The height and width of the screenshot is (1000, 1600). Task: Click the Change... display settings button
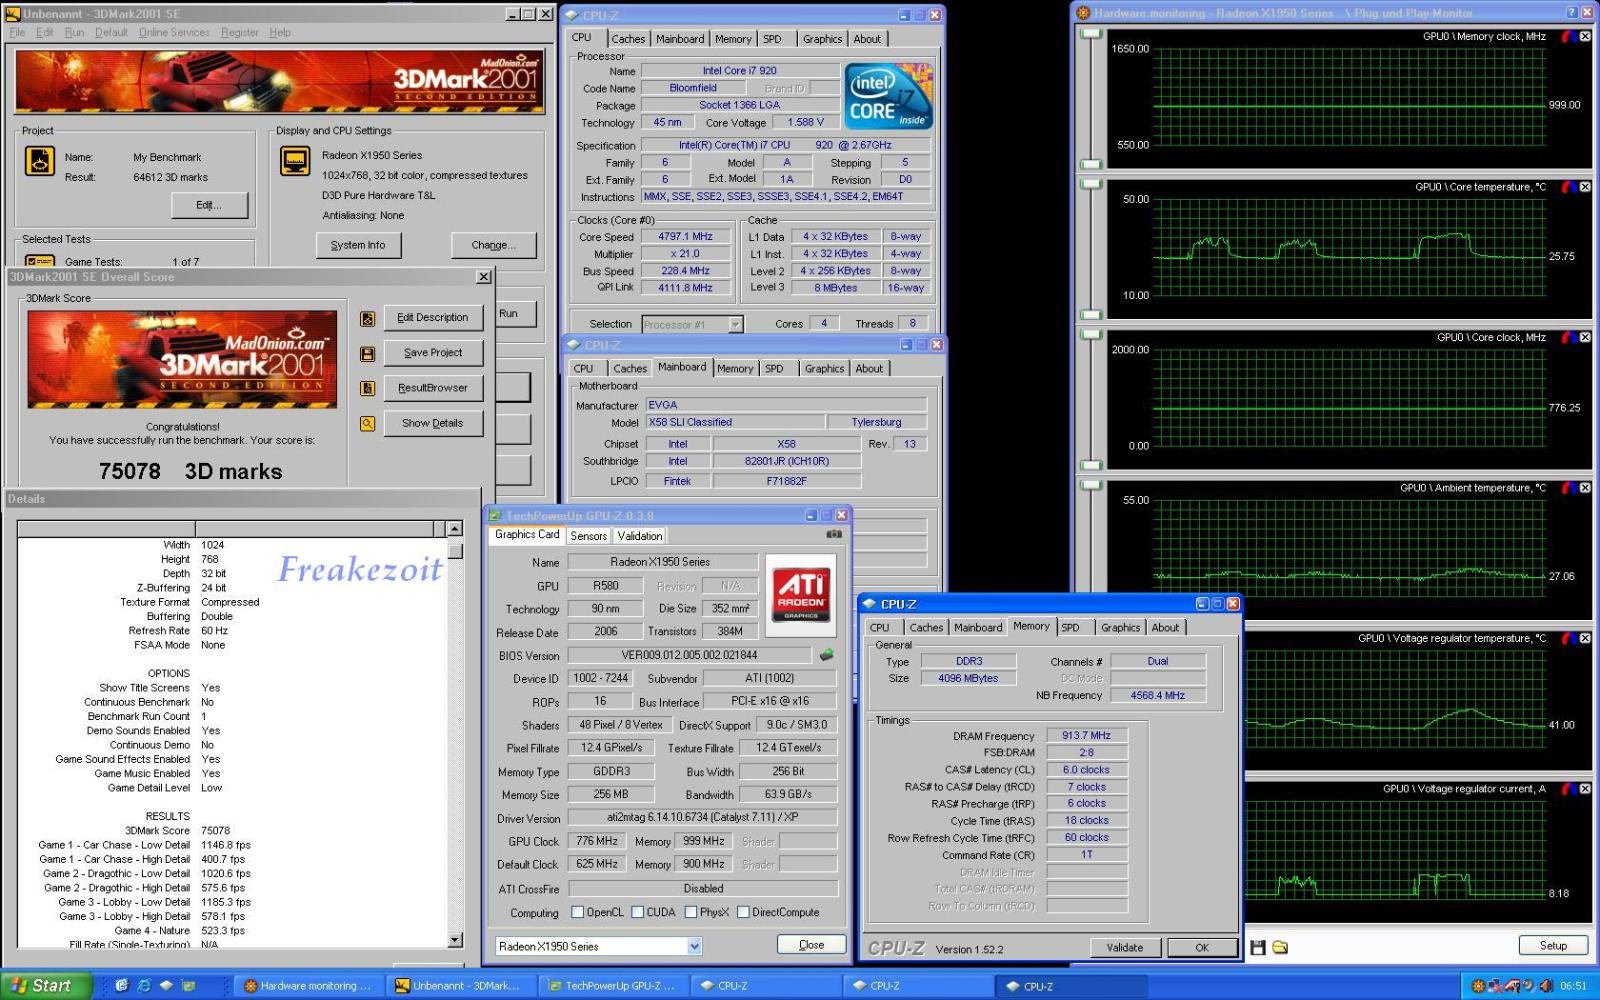(x=493, y=245)
